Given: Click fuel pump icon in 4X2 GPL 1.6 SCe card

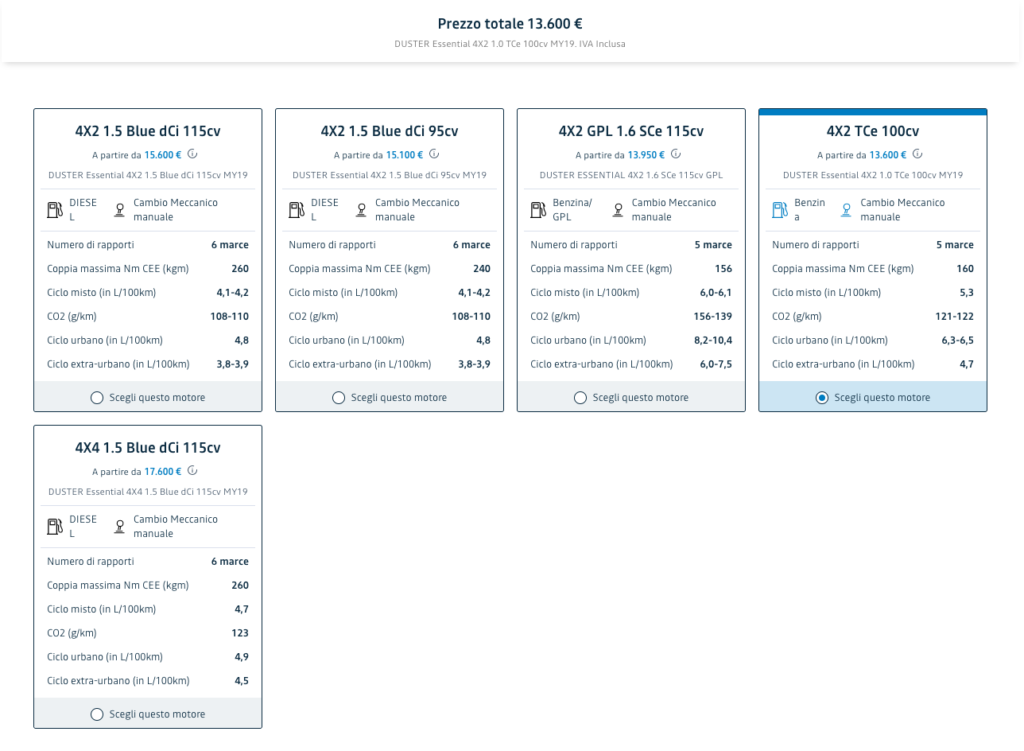Looking at the screenshot, I should pyautogui.click(x=538, y=210).
